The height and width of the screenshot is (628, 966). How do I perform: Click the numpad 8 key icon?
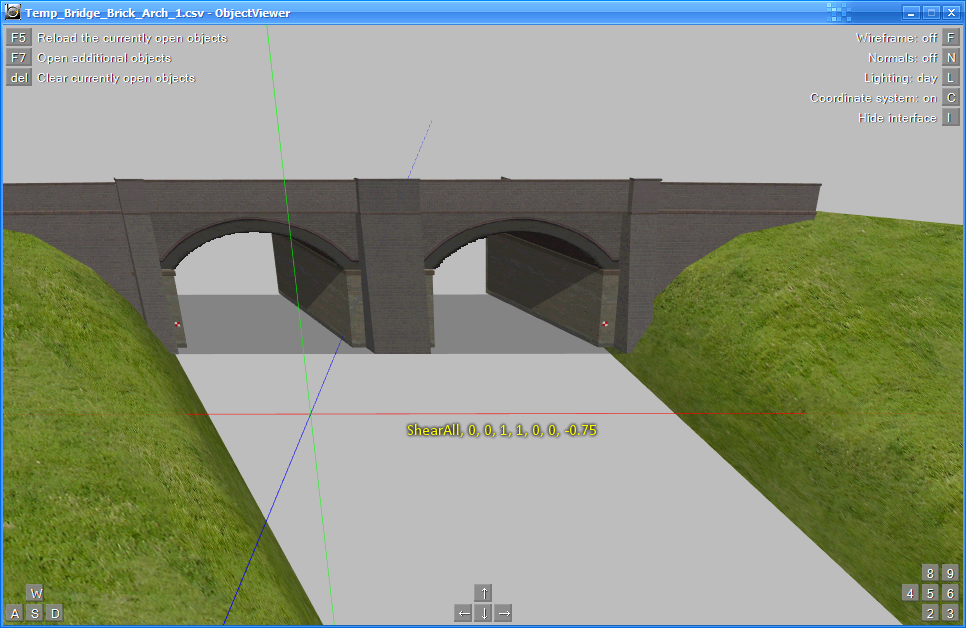[930, 573]
